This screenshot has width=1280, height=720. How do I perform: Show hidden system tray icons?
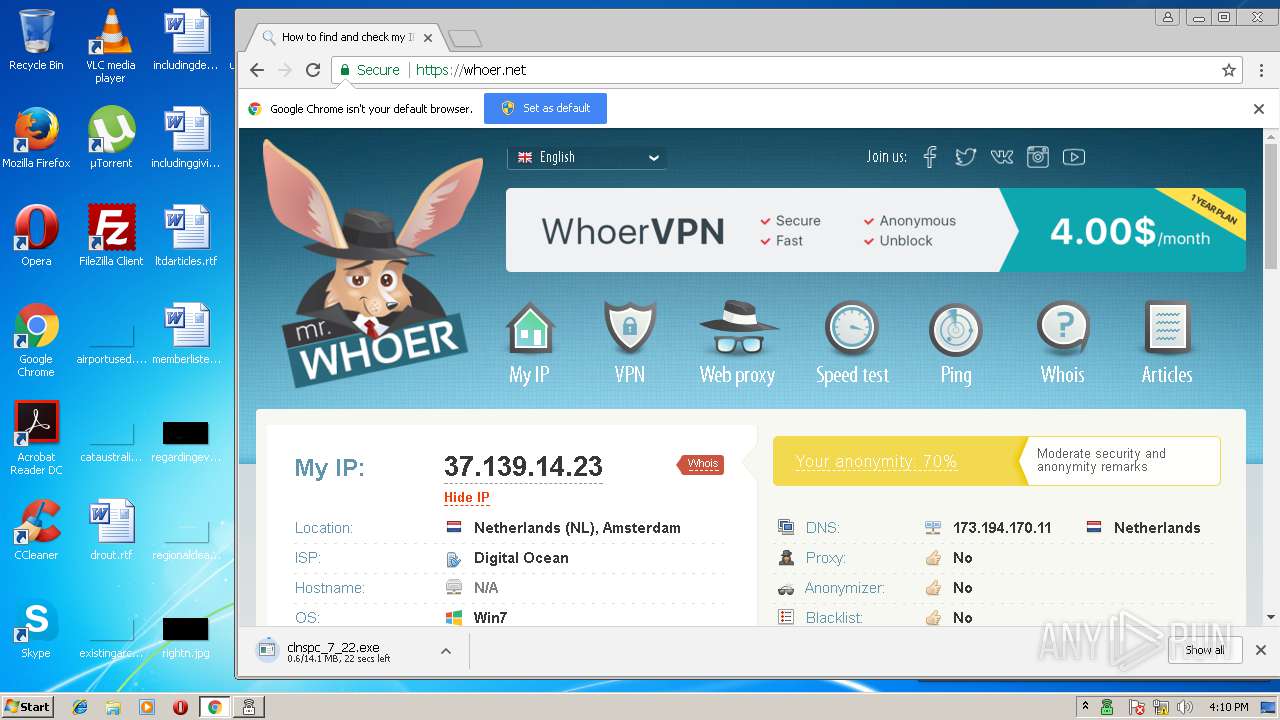pos(1085,707)
